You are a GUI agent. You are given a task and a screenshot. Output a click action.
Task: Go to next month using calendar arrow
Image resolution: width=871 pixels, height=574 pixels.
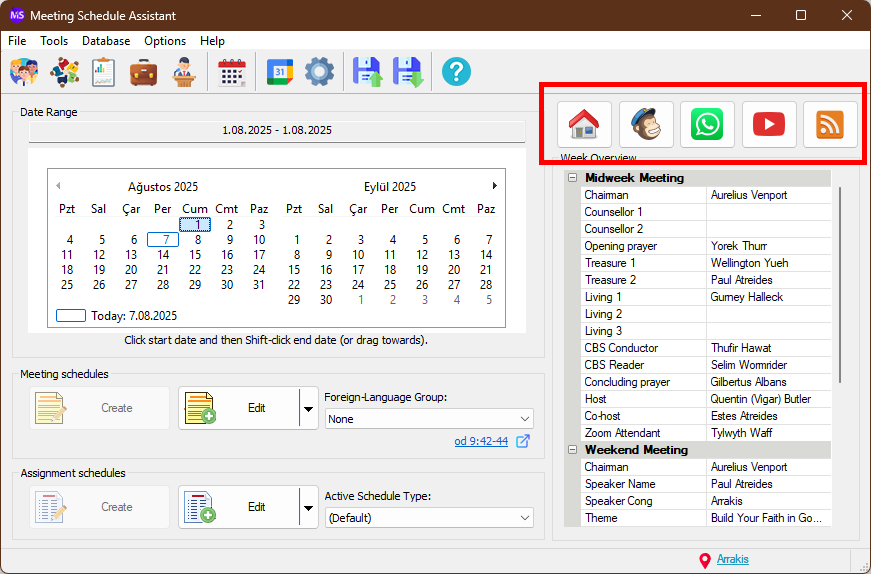pyautogui.click(x=494, y=186)
